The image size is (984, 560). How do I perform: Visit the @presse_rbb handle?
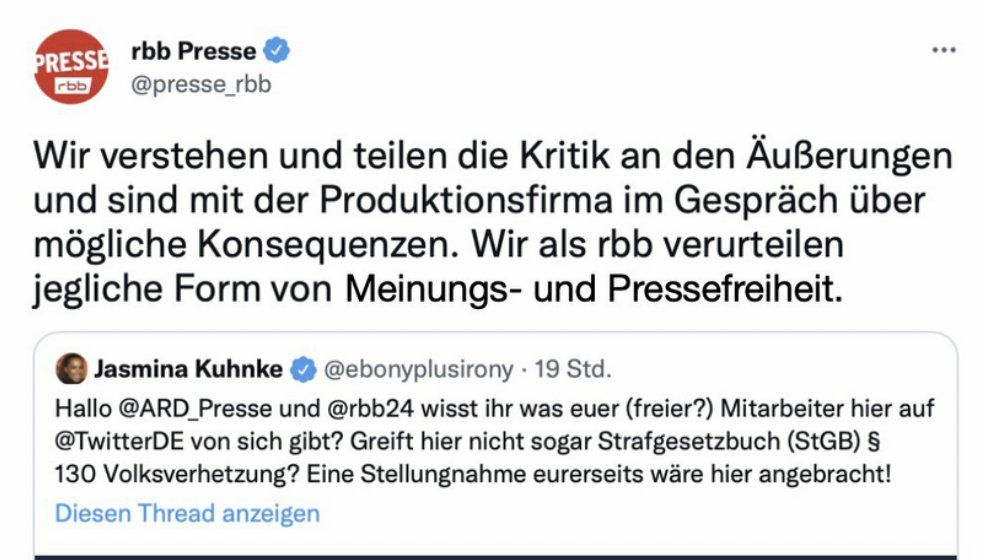coord(201,84)
